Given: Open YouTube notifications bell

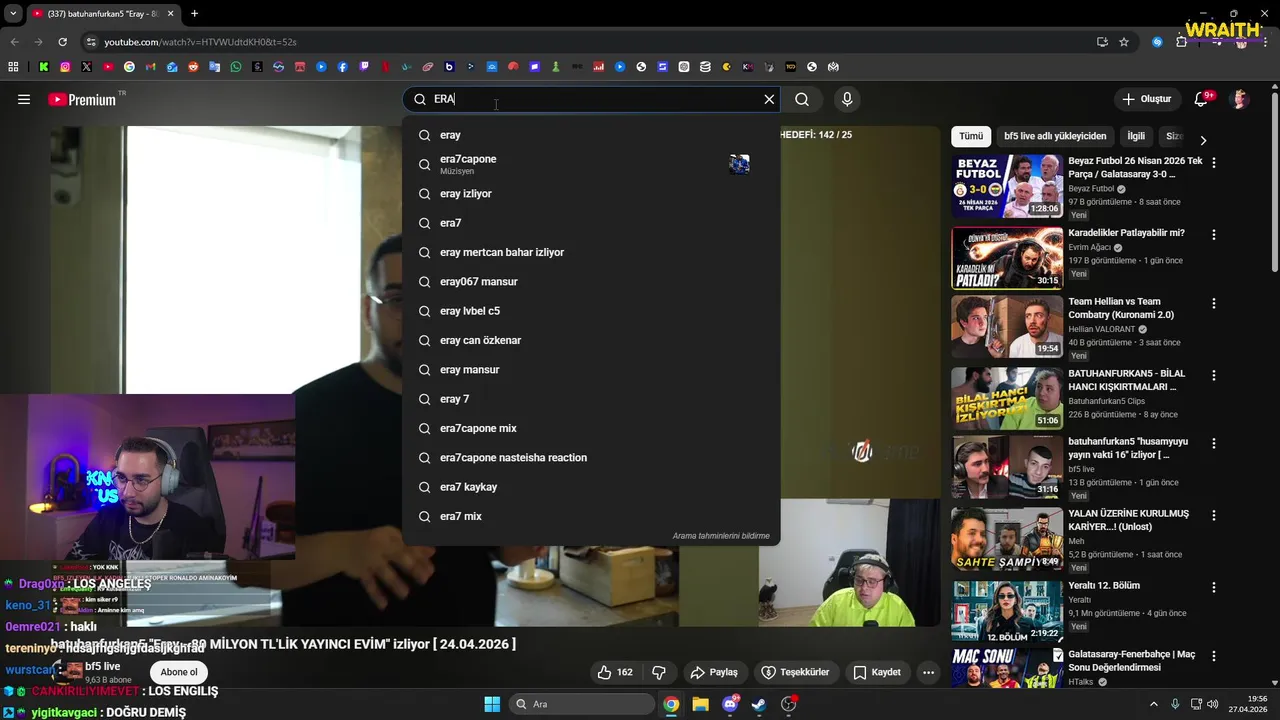Looking at the screenshot, I should (x=1201, y=99).
